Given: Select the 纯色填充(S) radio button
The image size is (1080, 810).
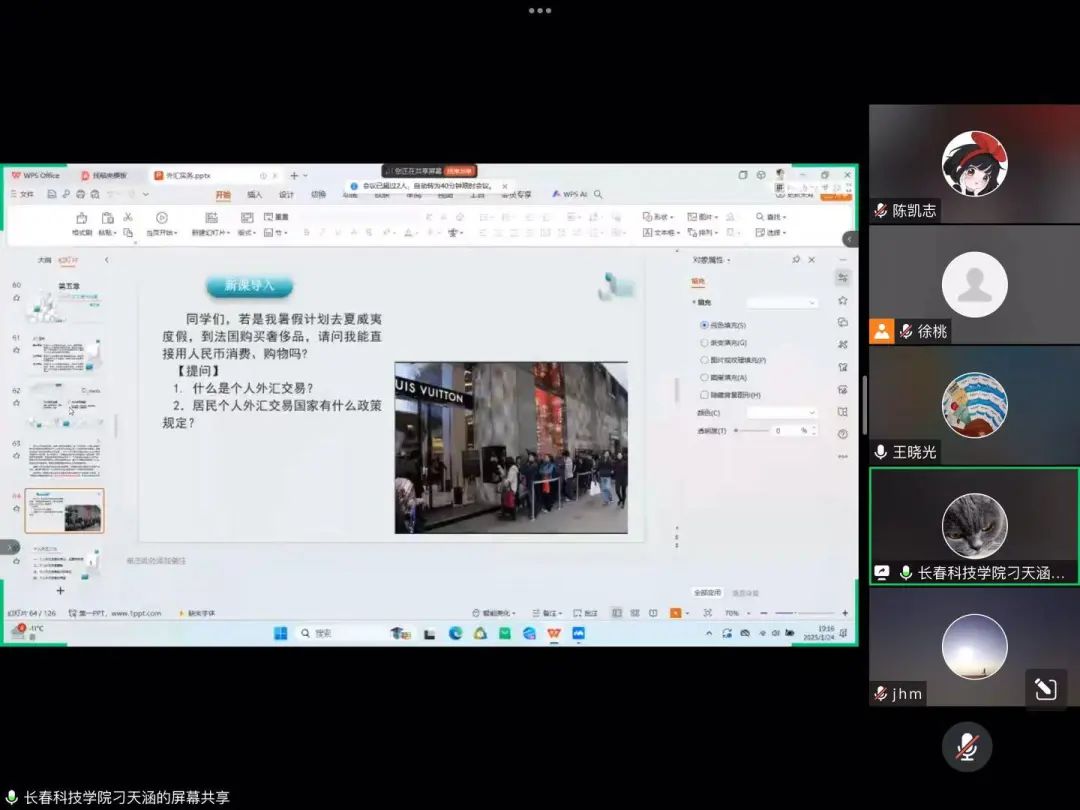Looking at the screenshot, I should click(x=704, y=325).
